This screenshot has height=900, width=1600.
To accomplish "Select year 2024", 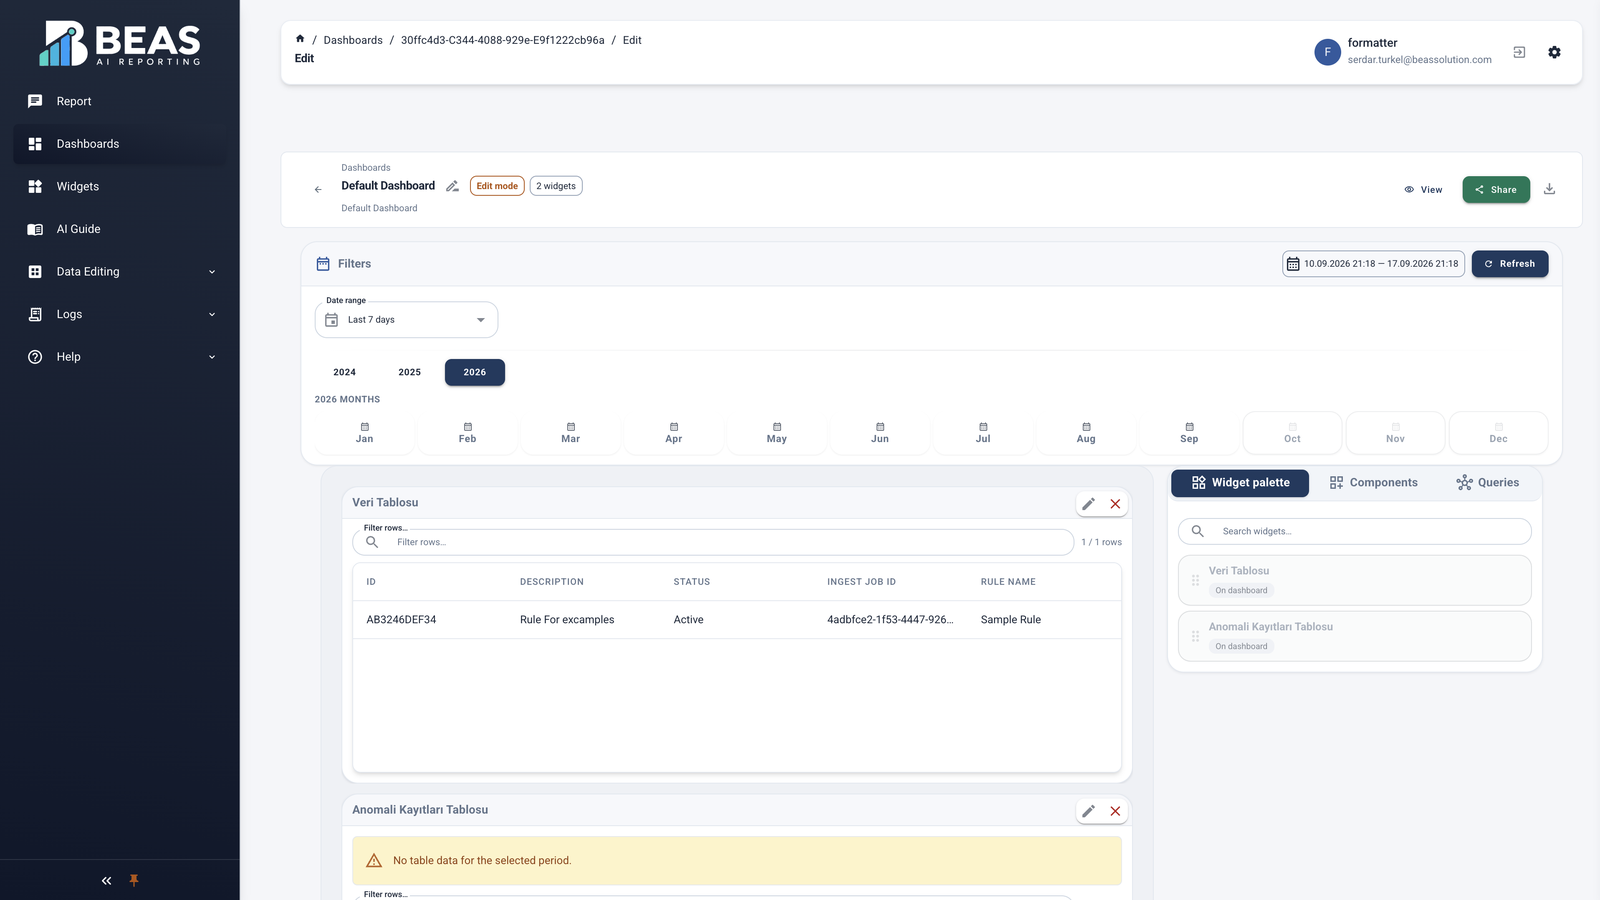I will tap(344, 372).
